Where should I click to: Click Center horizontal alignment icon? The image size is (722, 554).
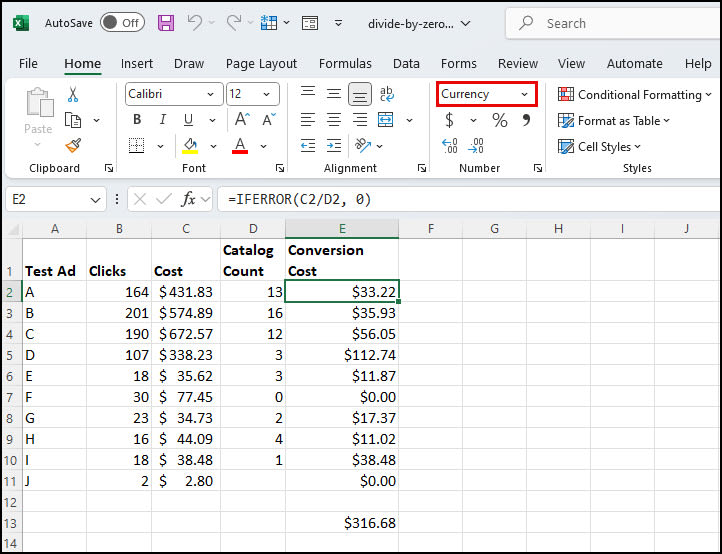click(334, 120)
